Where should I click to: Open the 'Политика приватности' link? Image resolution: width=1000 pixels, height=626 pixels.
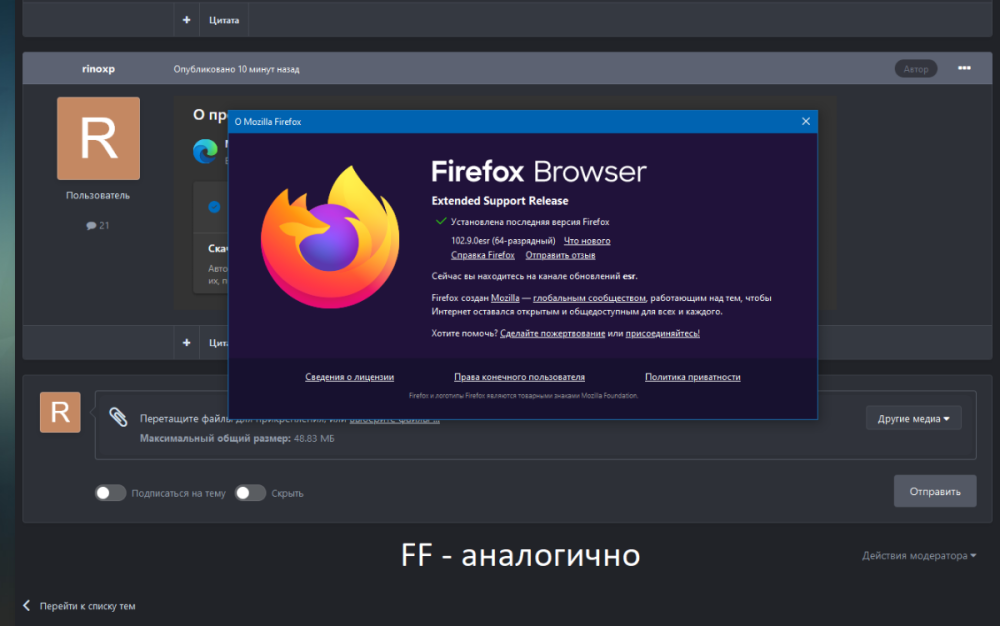pyautogui.click(x=692, y=377)
